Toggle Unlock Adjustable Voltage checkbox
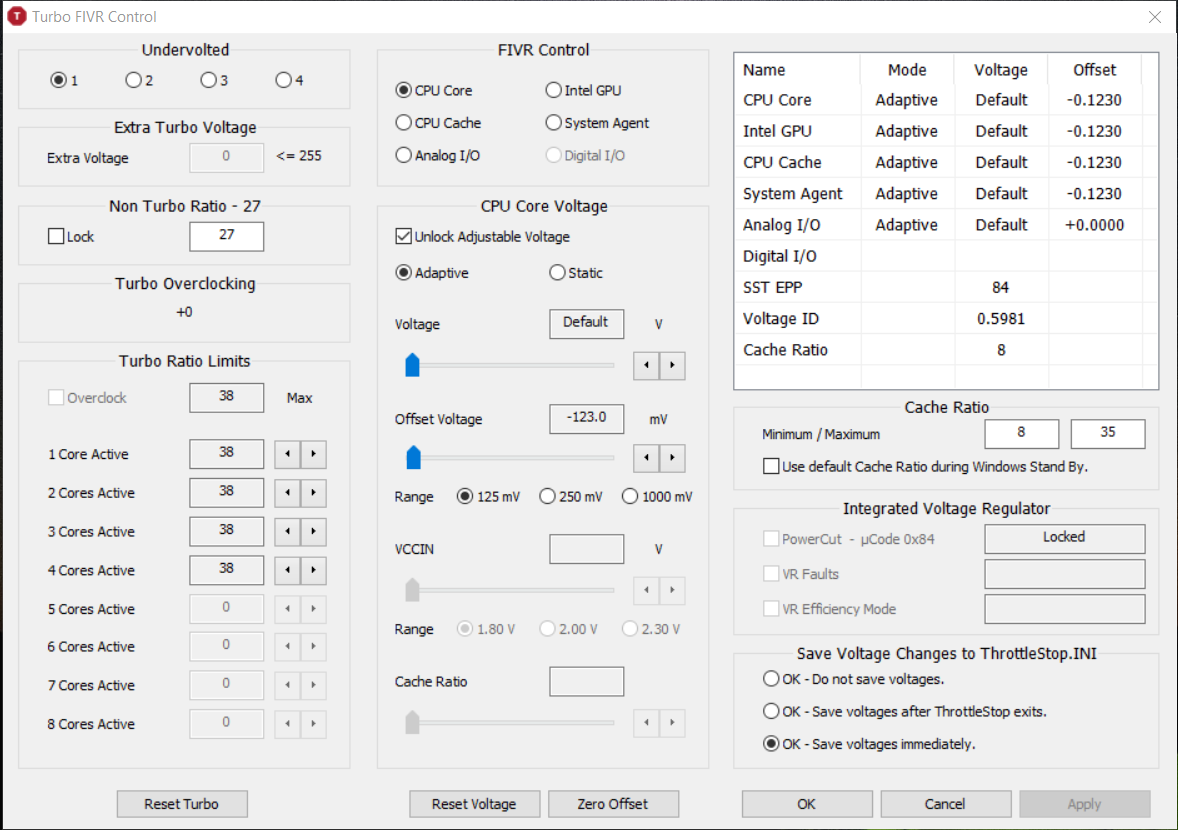This screenshot has width=1178, height=830. (403, 237)
